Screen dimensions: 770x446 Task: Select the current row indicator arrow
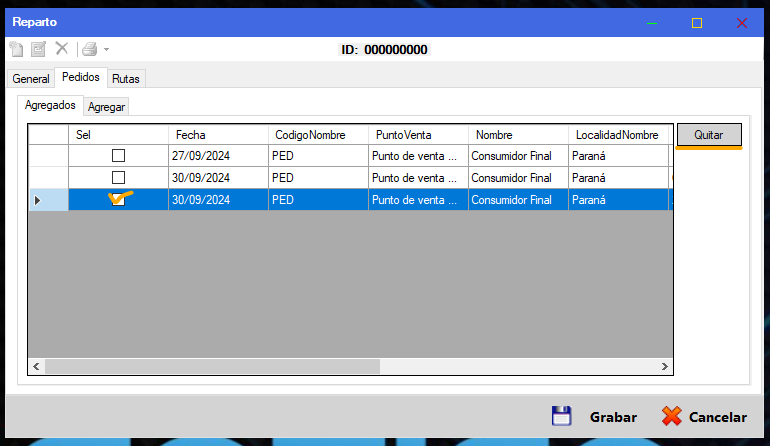[38, 200]
